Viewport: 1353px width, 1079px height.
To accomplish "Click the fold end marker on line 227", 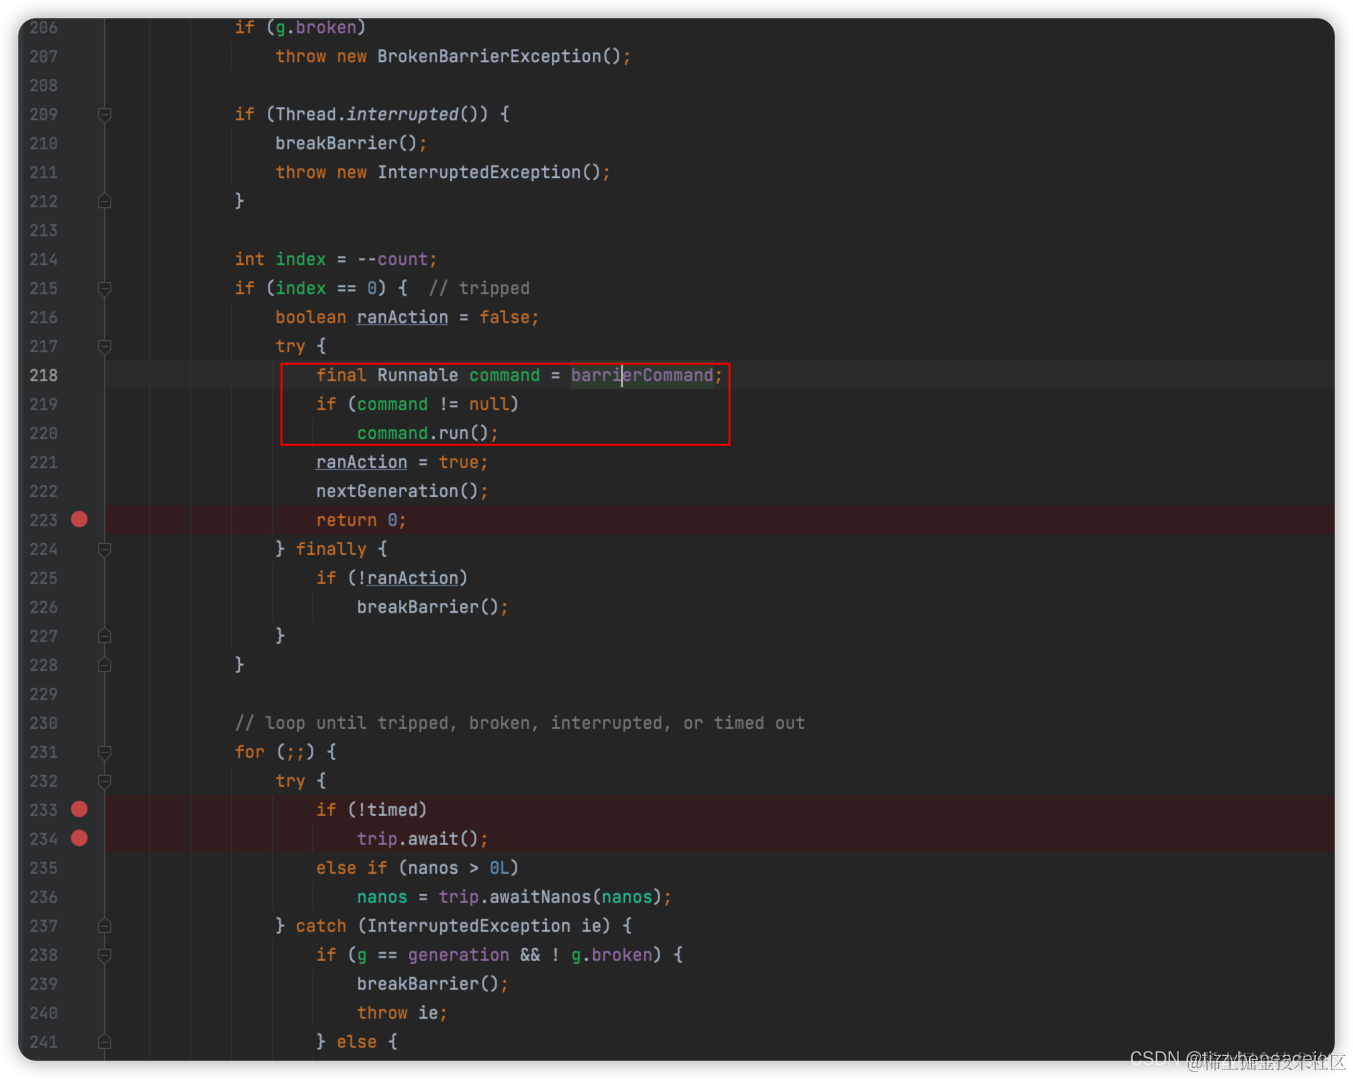I will 104,636.
